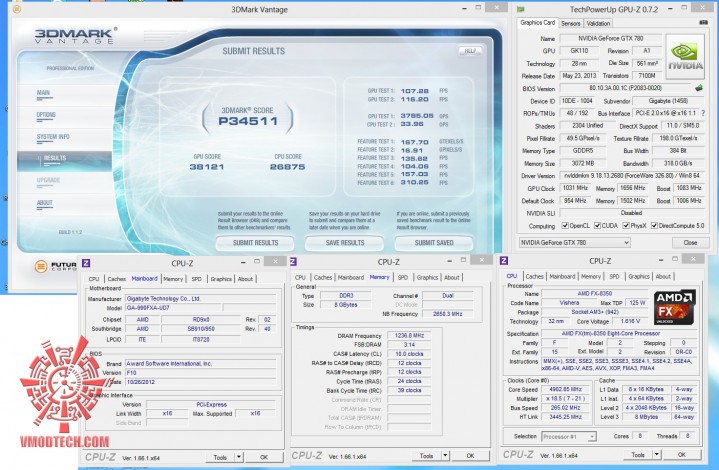Open Upgrade in 3DMark sidebar
This screenshot has width=719, height=470.
tap(48, 180)
